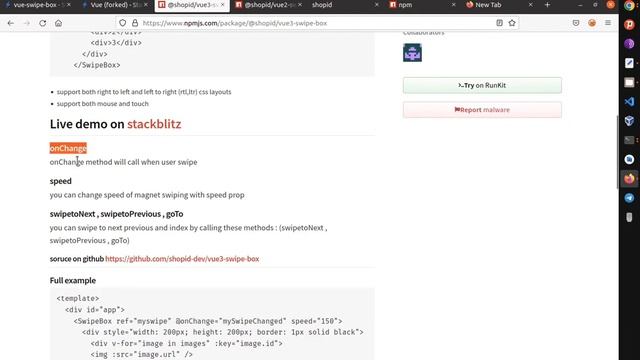Open the USB drive dock icon
Viewport: 640px width, 360px height.
[629, 217]
